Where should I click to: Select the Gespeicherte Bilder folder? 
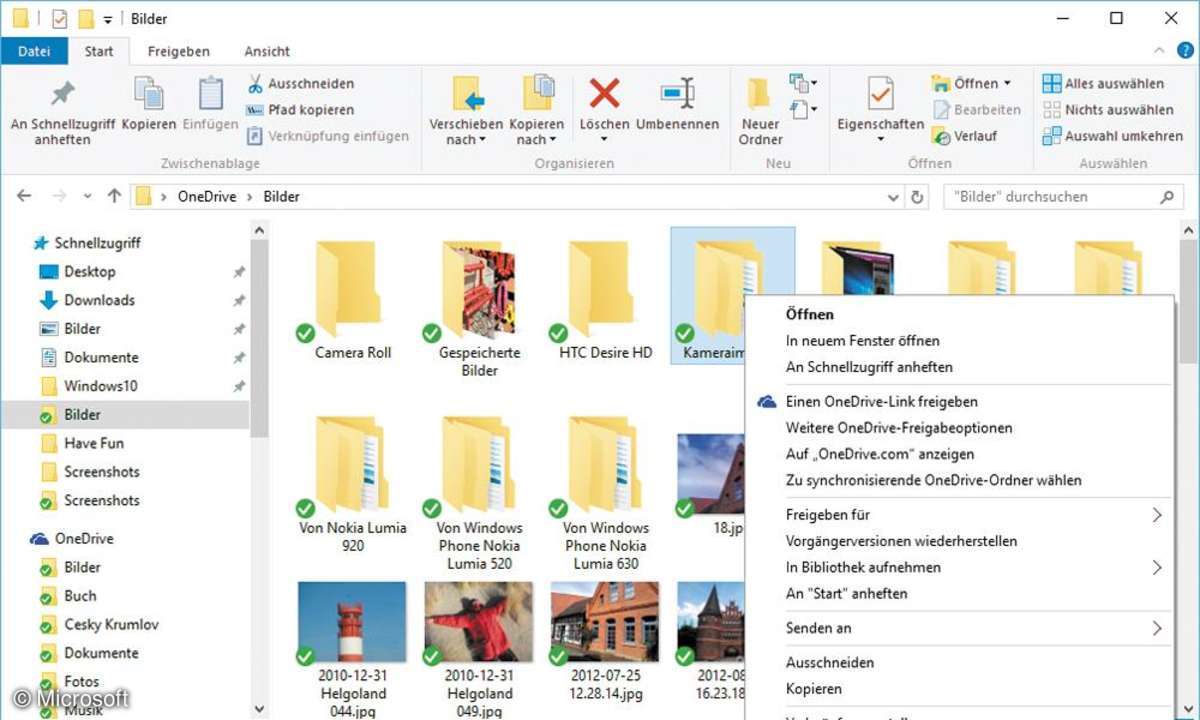479,308
